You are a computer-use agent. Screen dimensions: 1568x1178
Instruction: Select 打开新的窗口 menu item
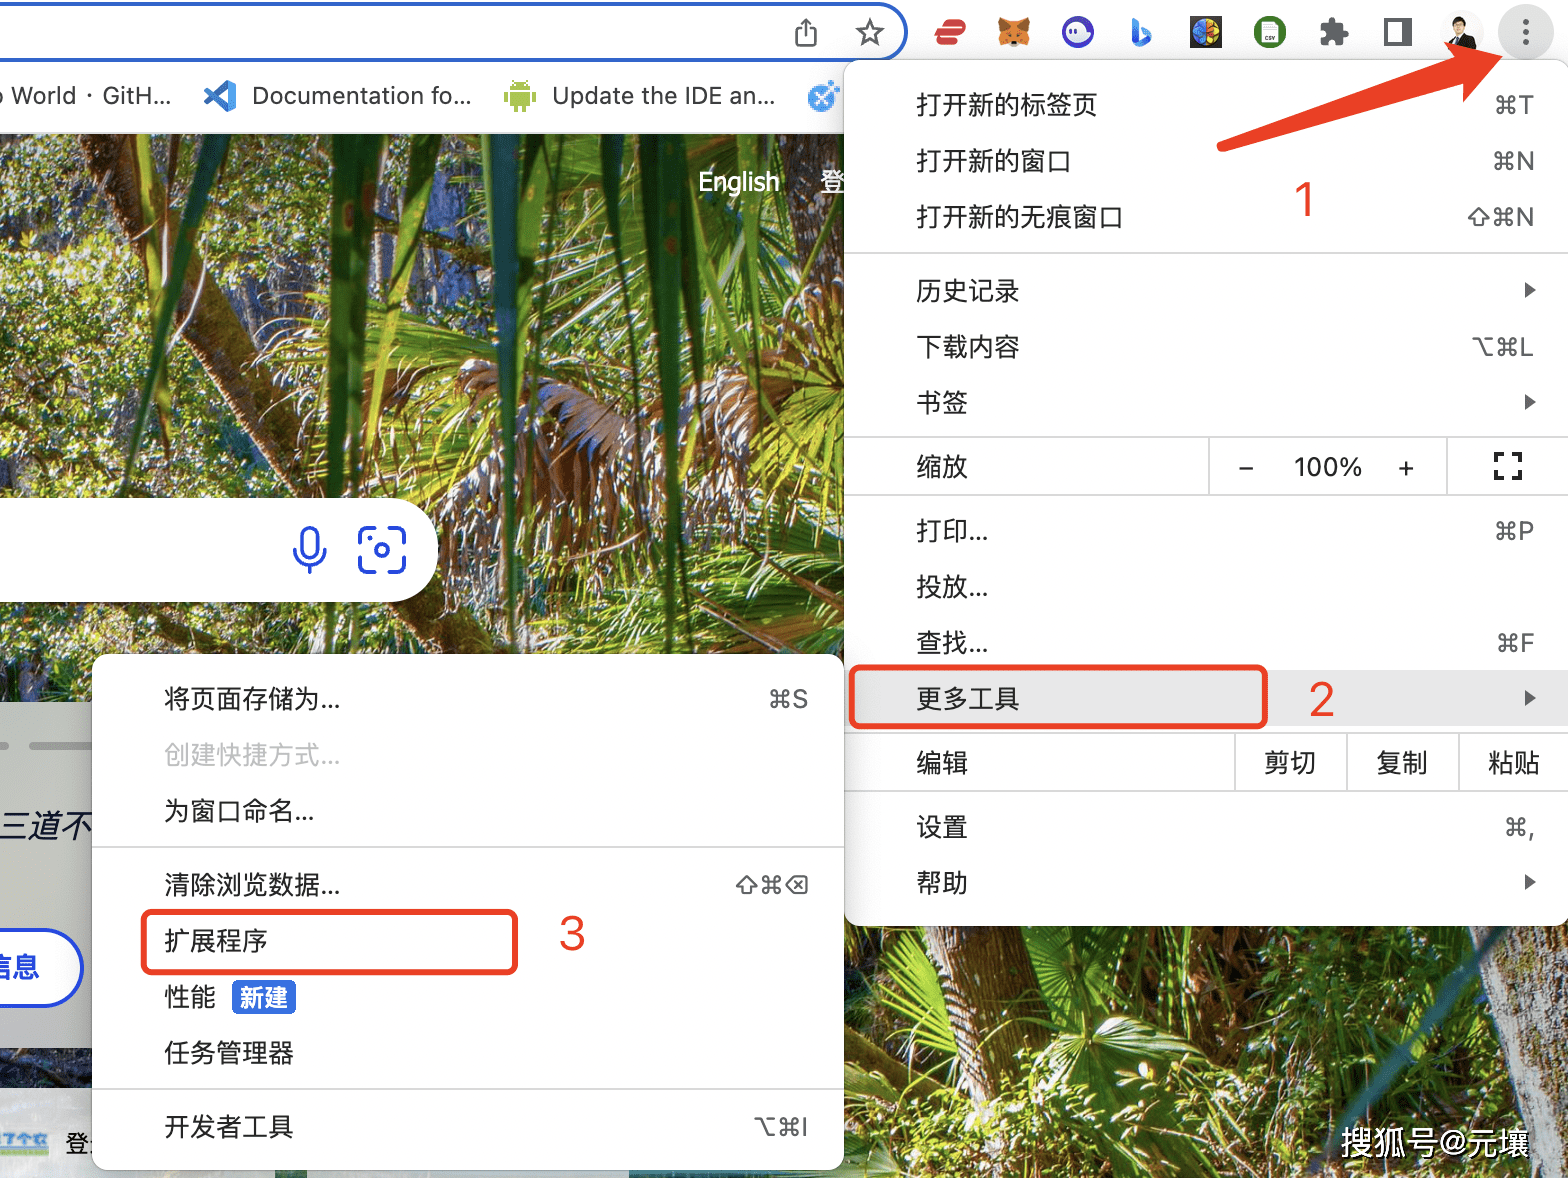(x=1206, y=161)
